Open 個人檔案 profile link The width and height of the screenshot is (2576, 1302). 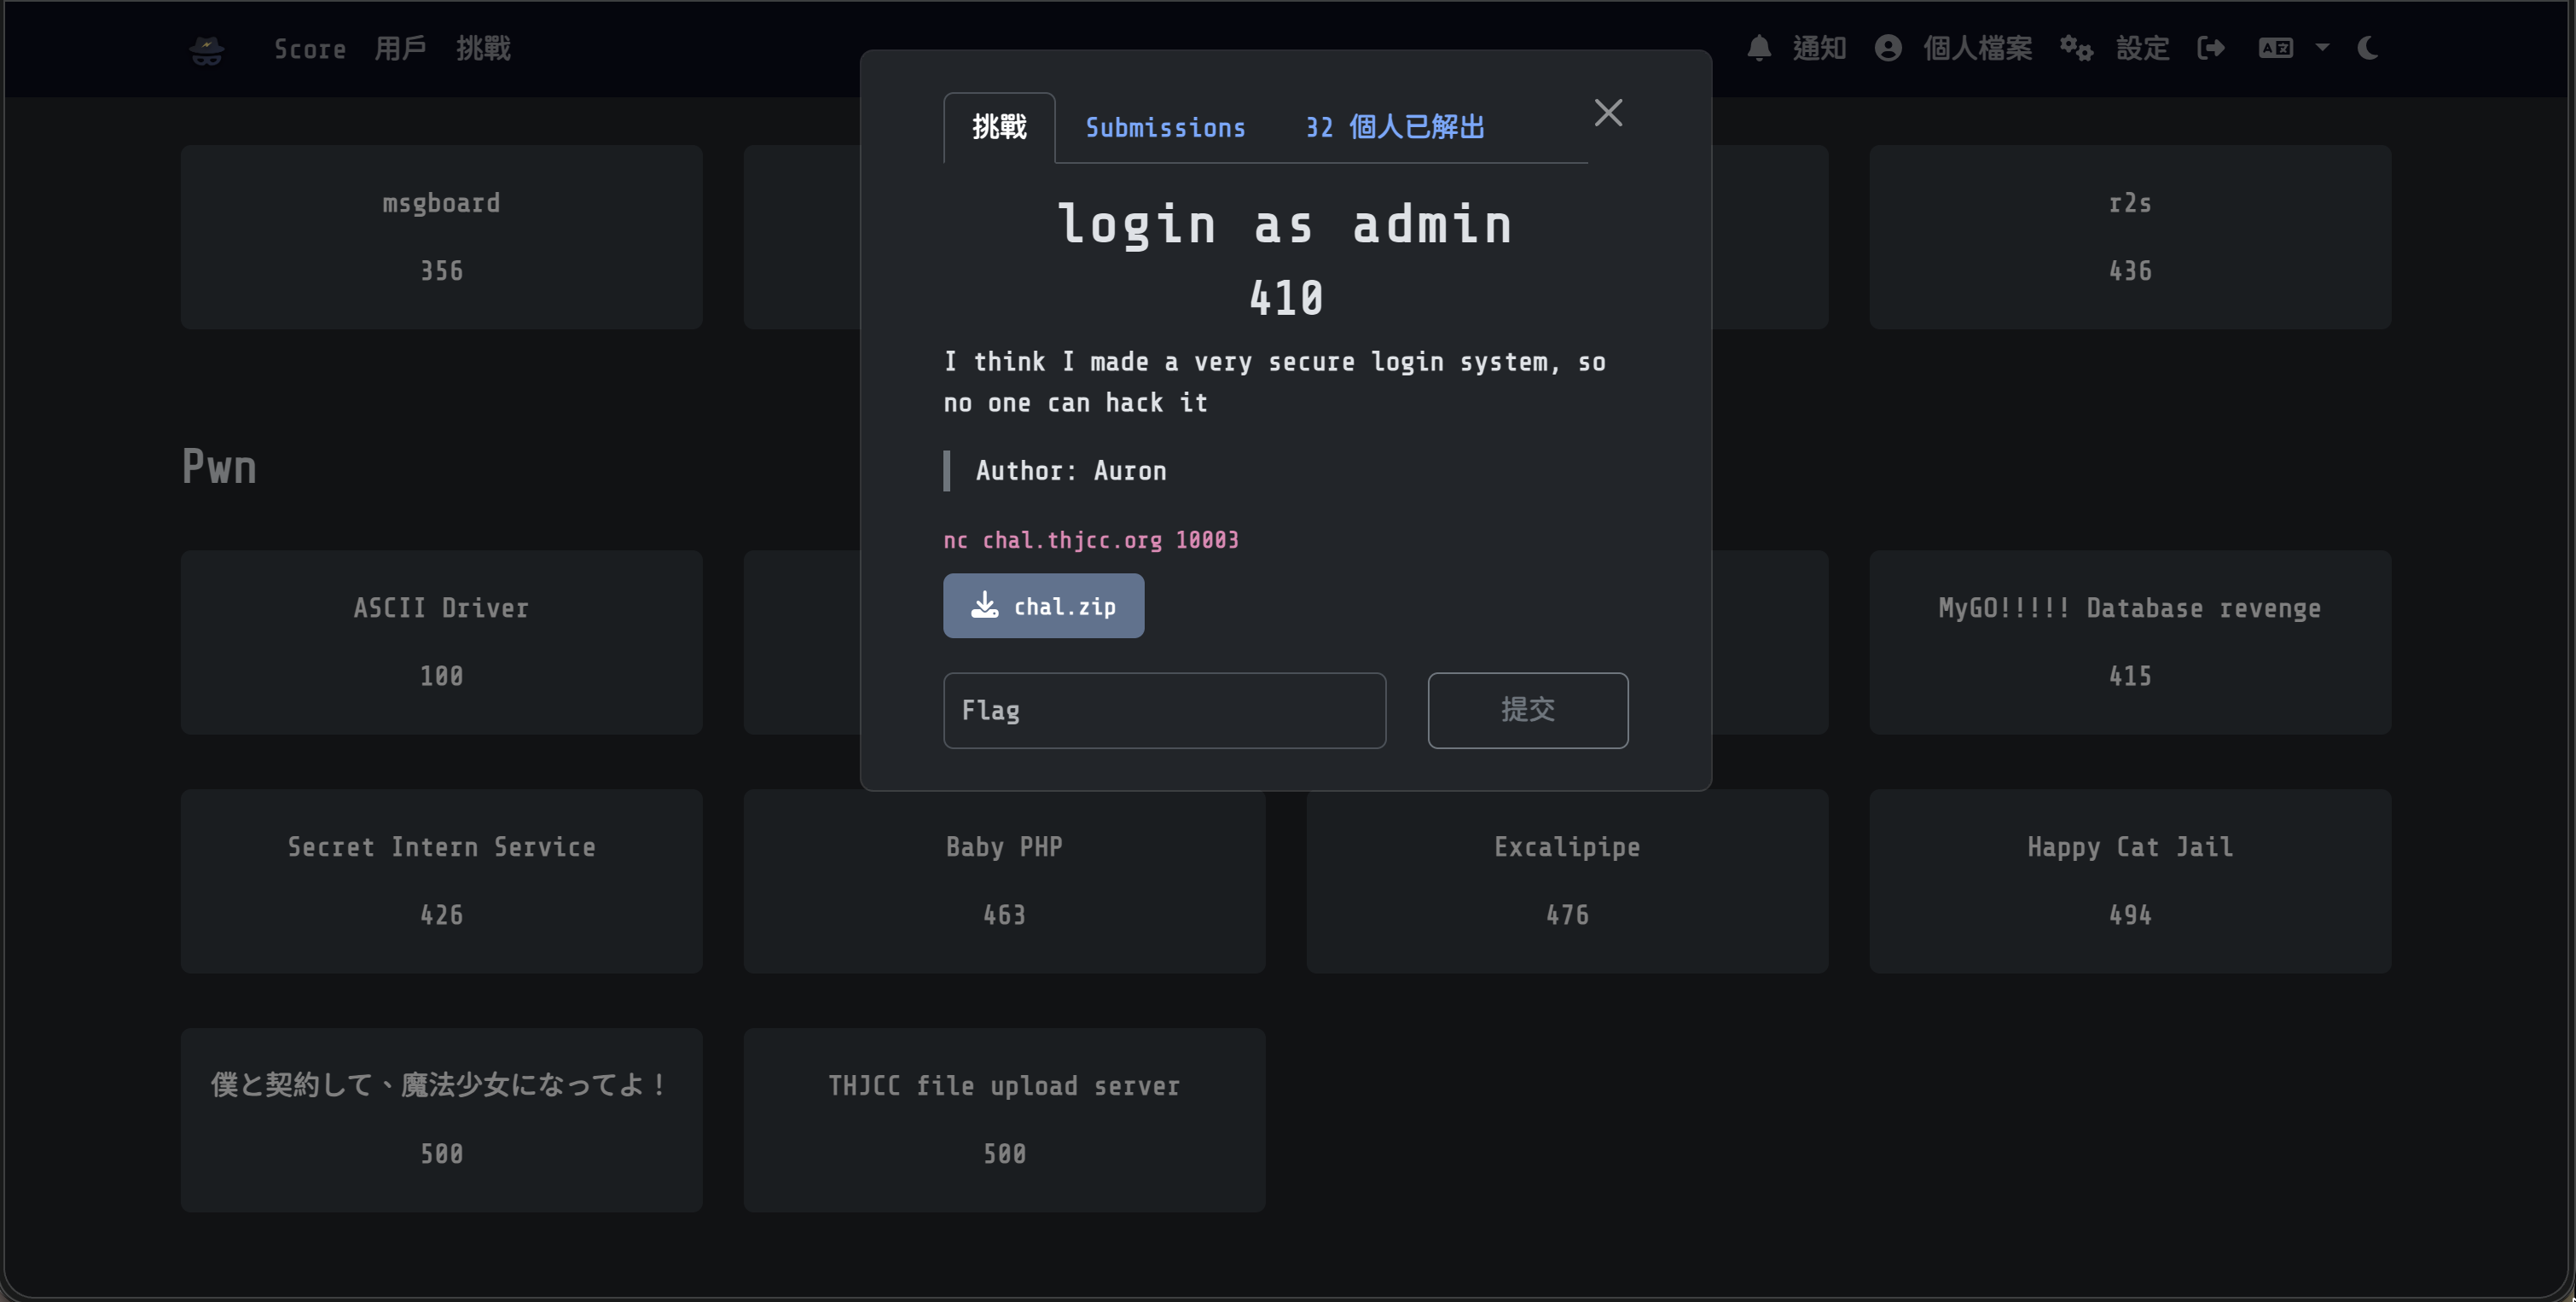click(x=1977, y=48)
